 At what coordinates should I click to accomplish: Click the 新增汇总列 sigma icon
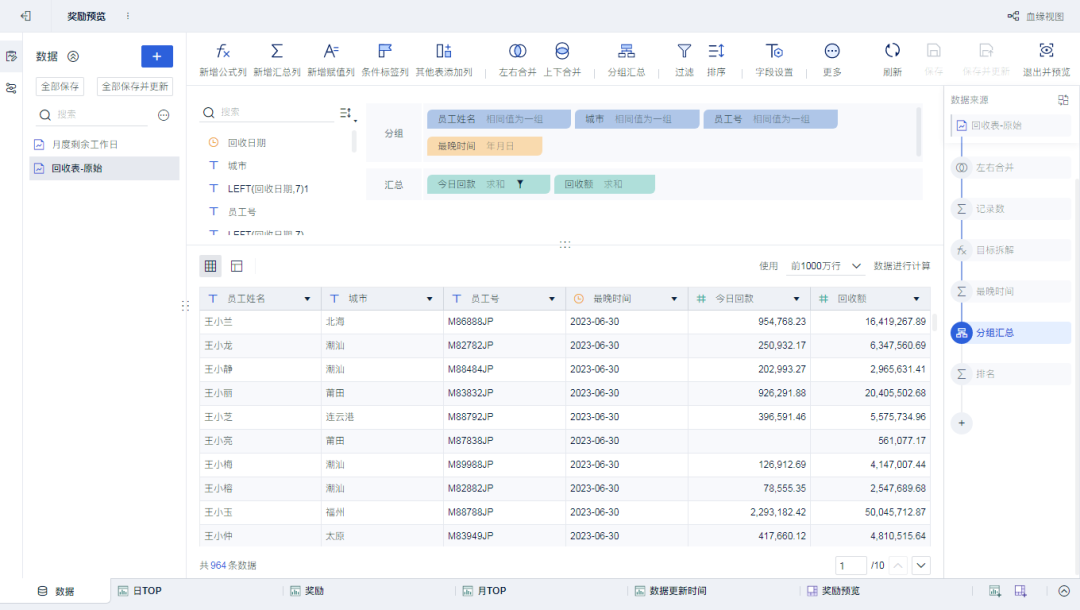(x=277, y=51)
